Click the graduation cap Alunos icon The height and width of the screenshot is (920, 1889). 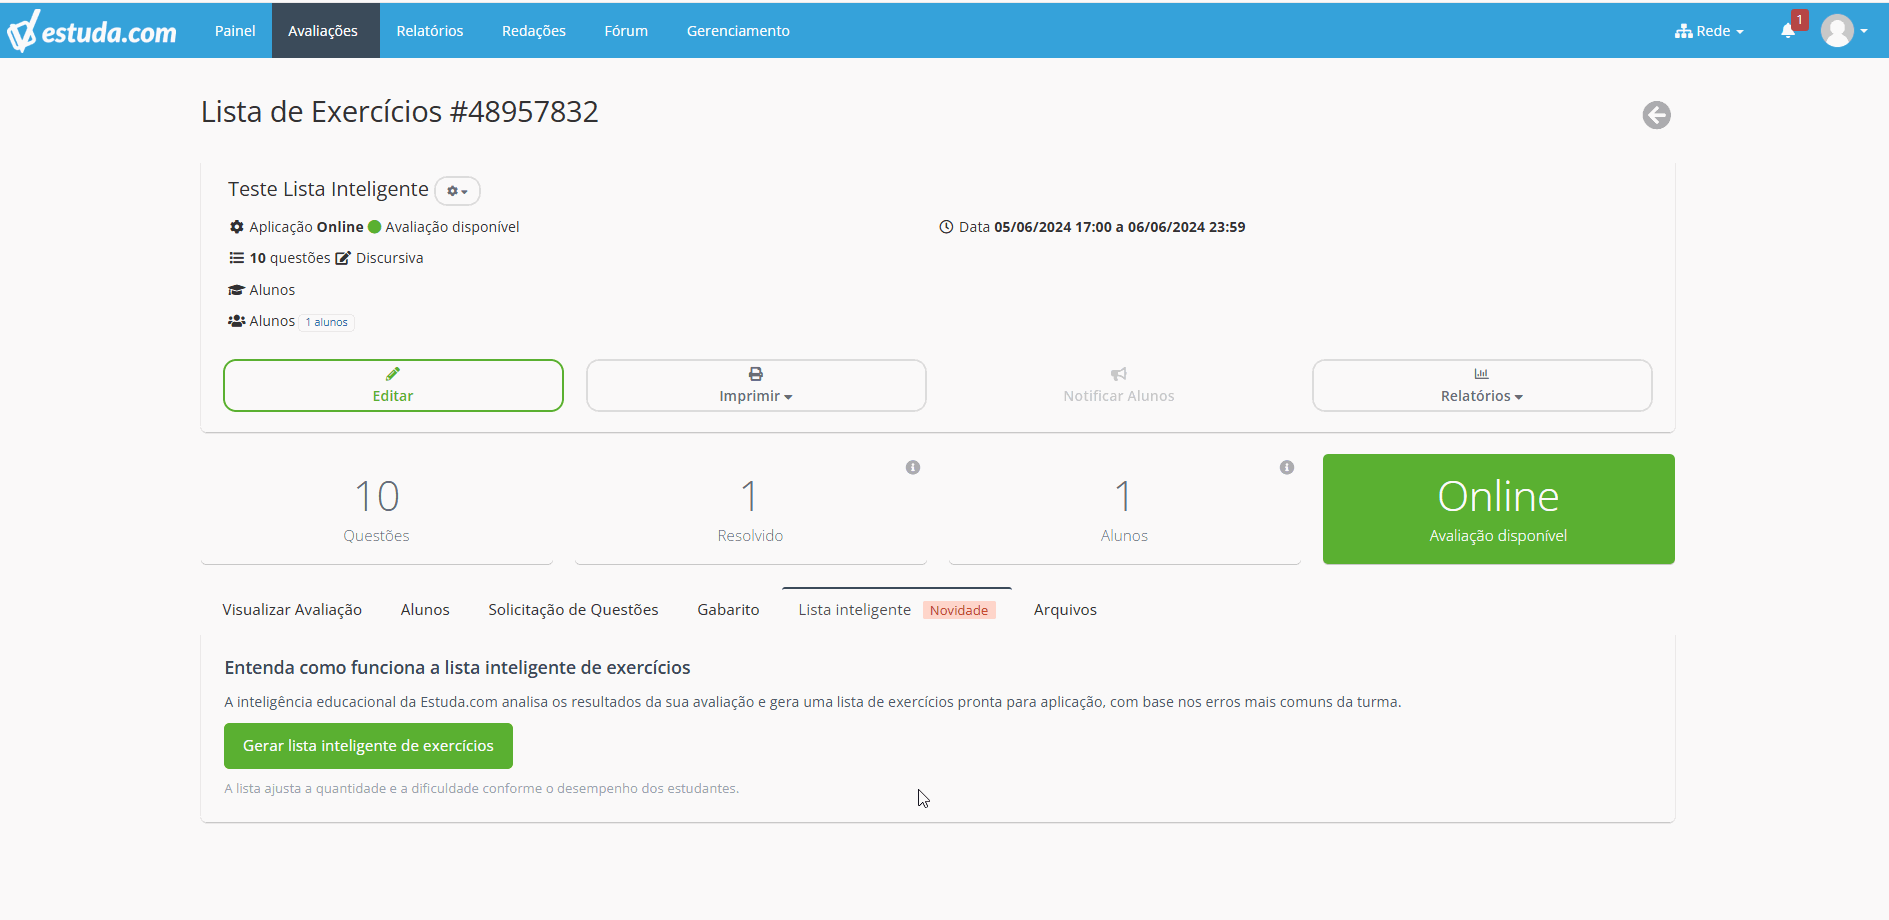(237, 290)
